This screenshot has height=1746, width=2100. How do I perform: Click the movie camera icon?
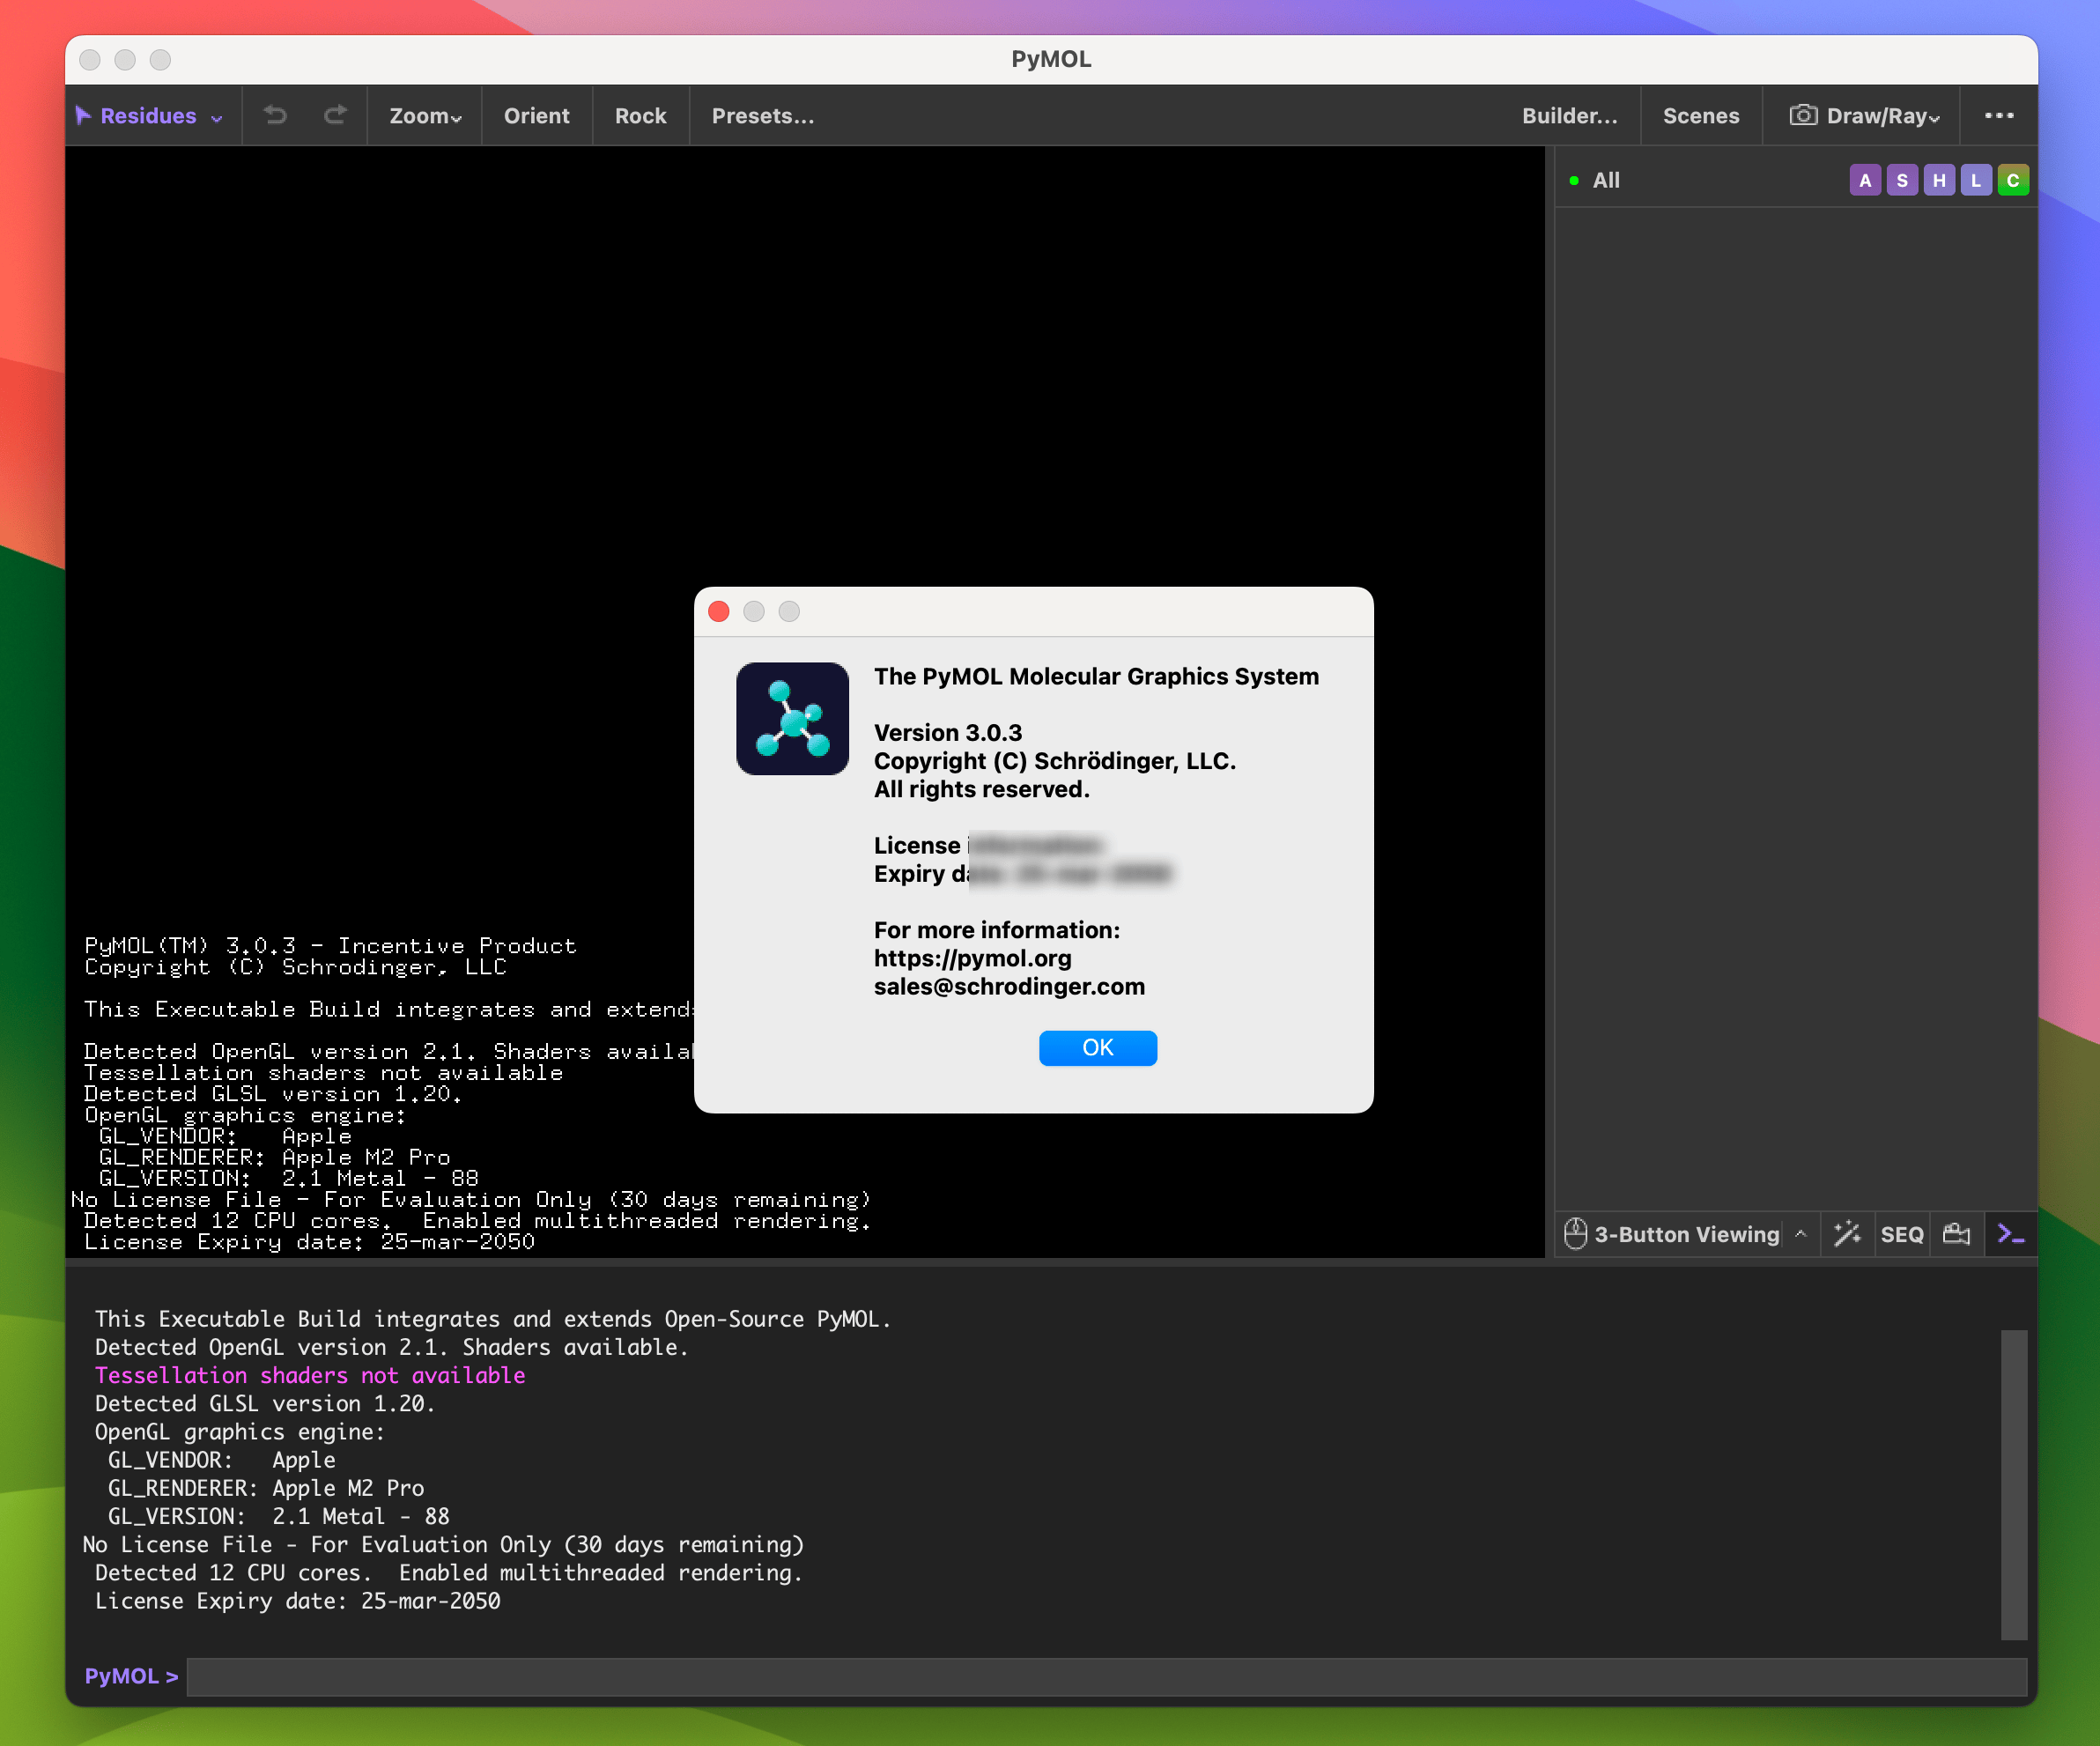click(x=1956, y=1233)
